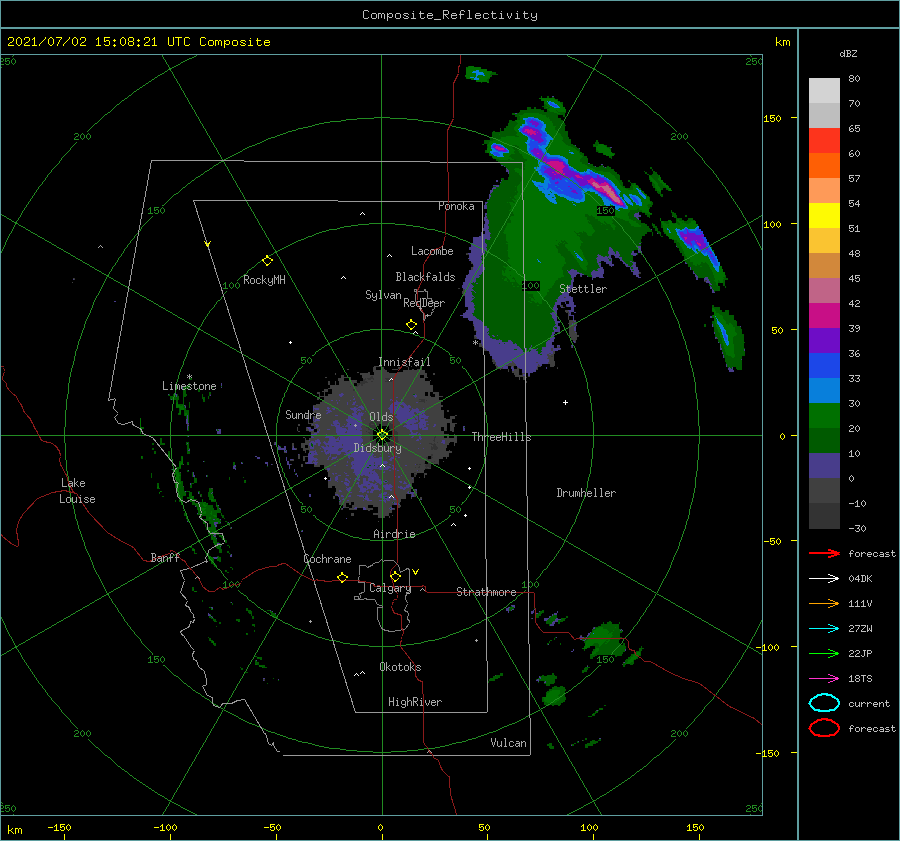The height and width of the screenshot is (841, 900).
Task: Click the Blackfalds town label
Action: [x=425, y=277]
